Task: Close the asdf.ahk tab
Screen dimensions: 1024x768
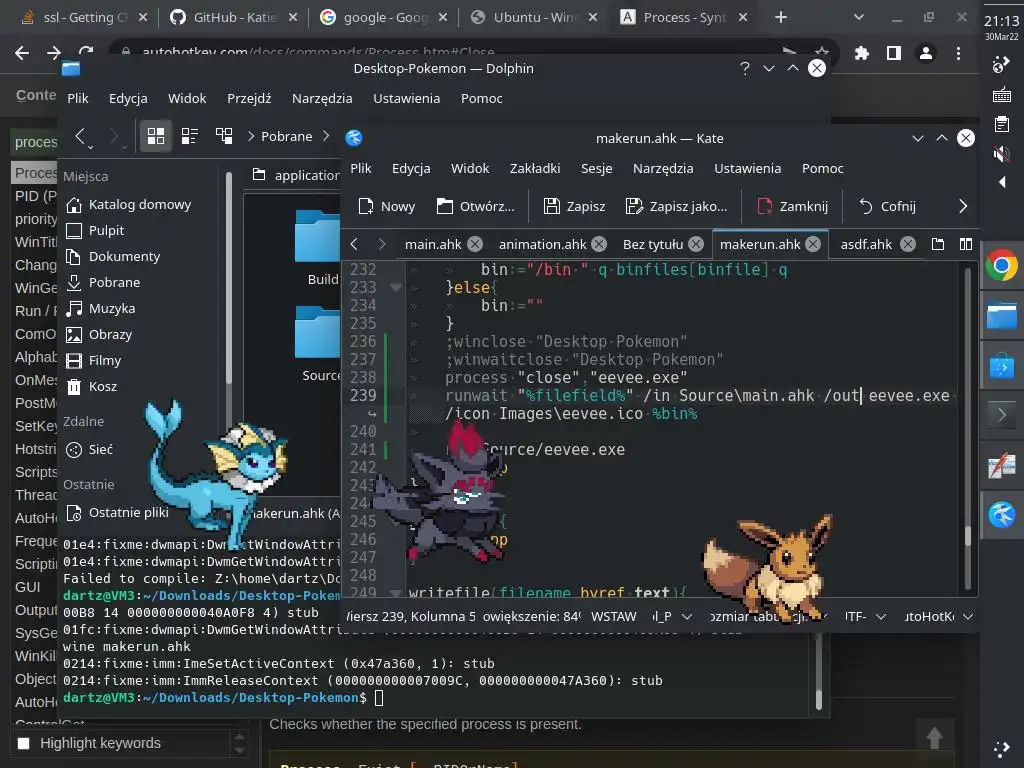Action: point(908,244)
